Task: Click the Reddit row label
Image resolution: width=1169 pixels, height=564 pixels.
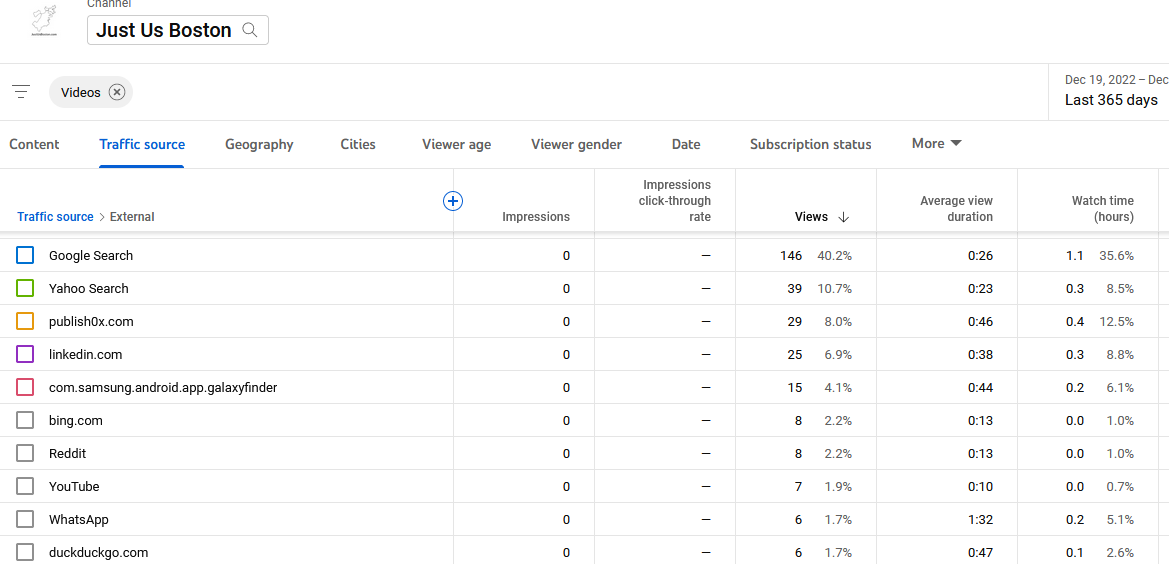Action: pyautogui.click(x=68, y=453)
